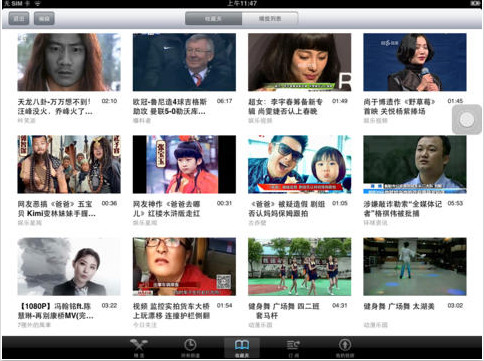Open thumbnail of 尚于博《野草莓》首映 video
Screen dimensions: 484x361
click(x=415, y=62)
